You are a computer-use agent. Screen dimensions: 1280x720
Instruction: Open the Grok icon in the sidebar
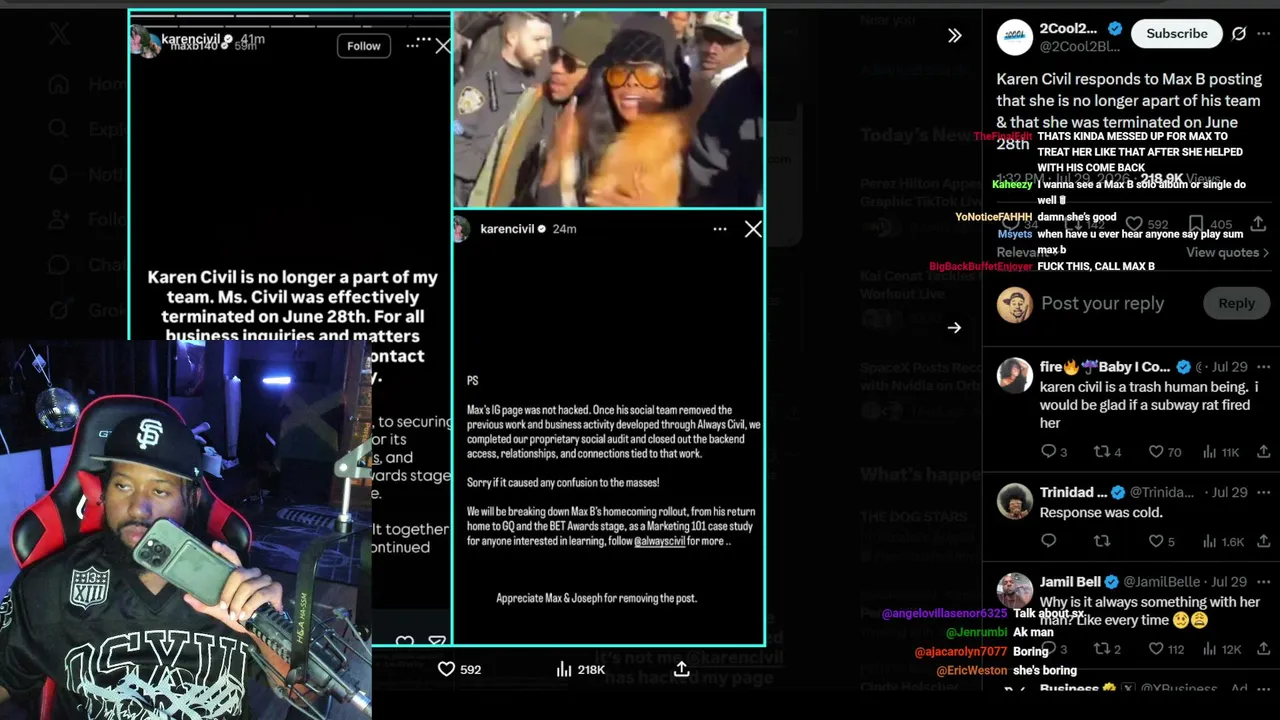pos(59,309)
